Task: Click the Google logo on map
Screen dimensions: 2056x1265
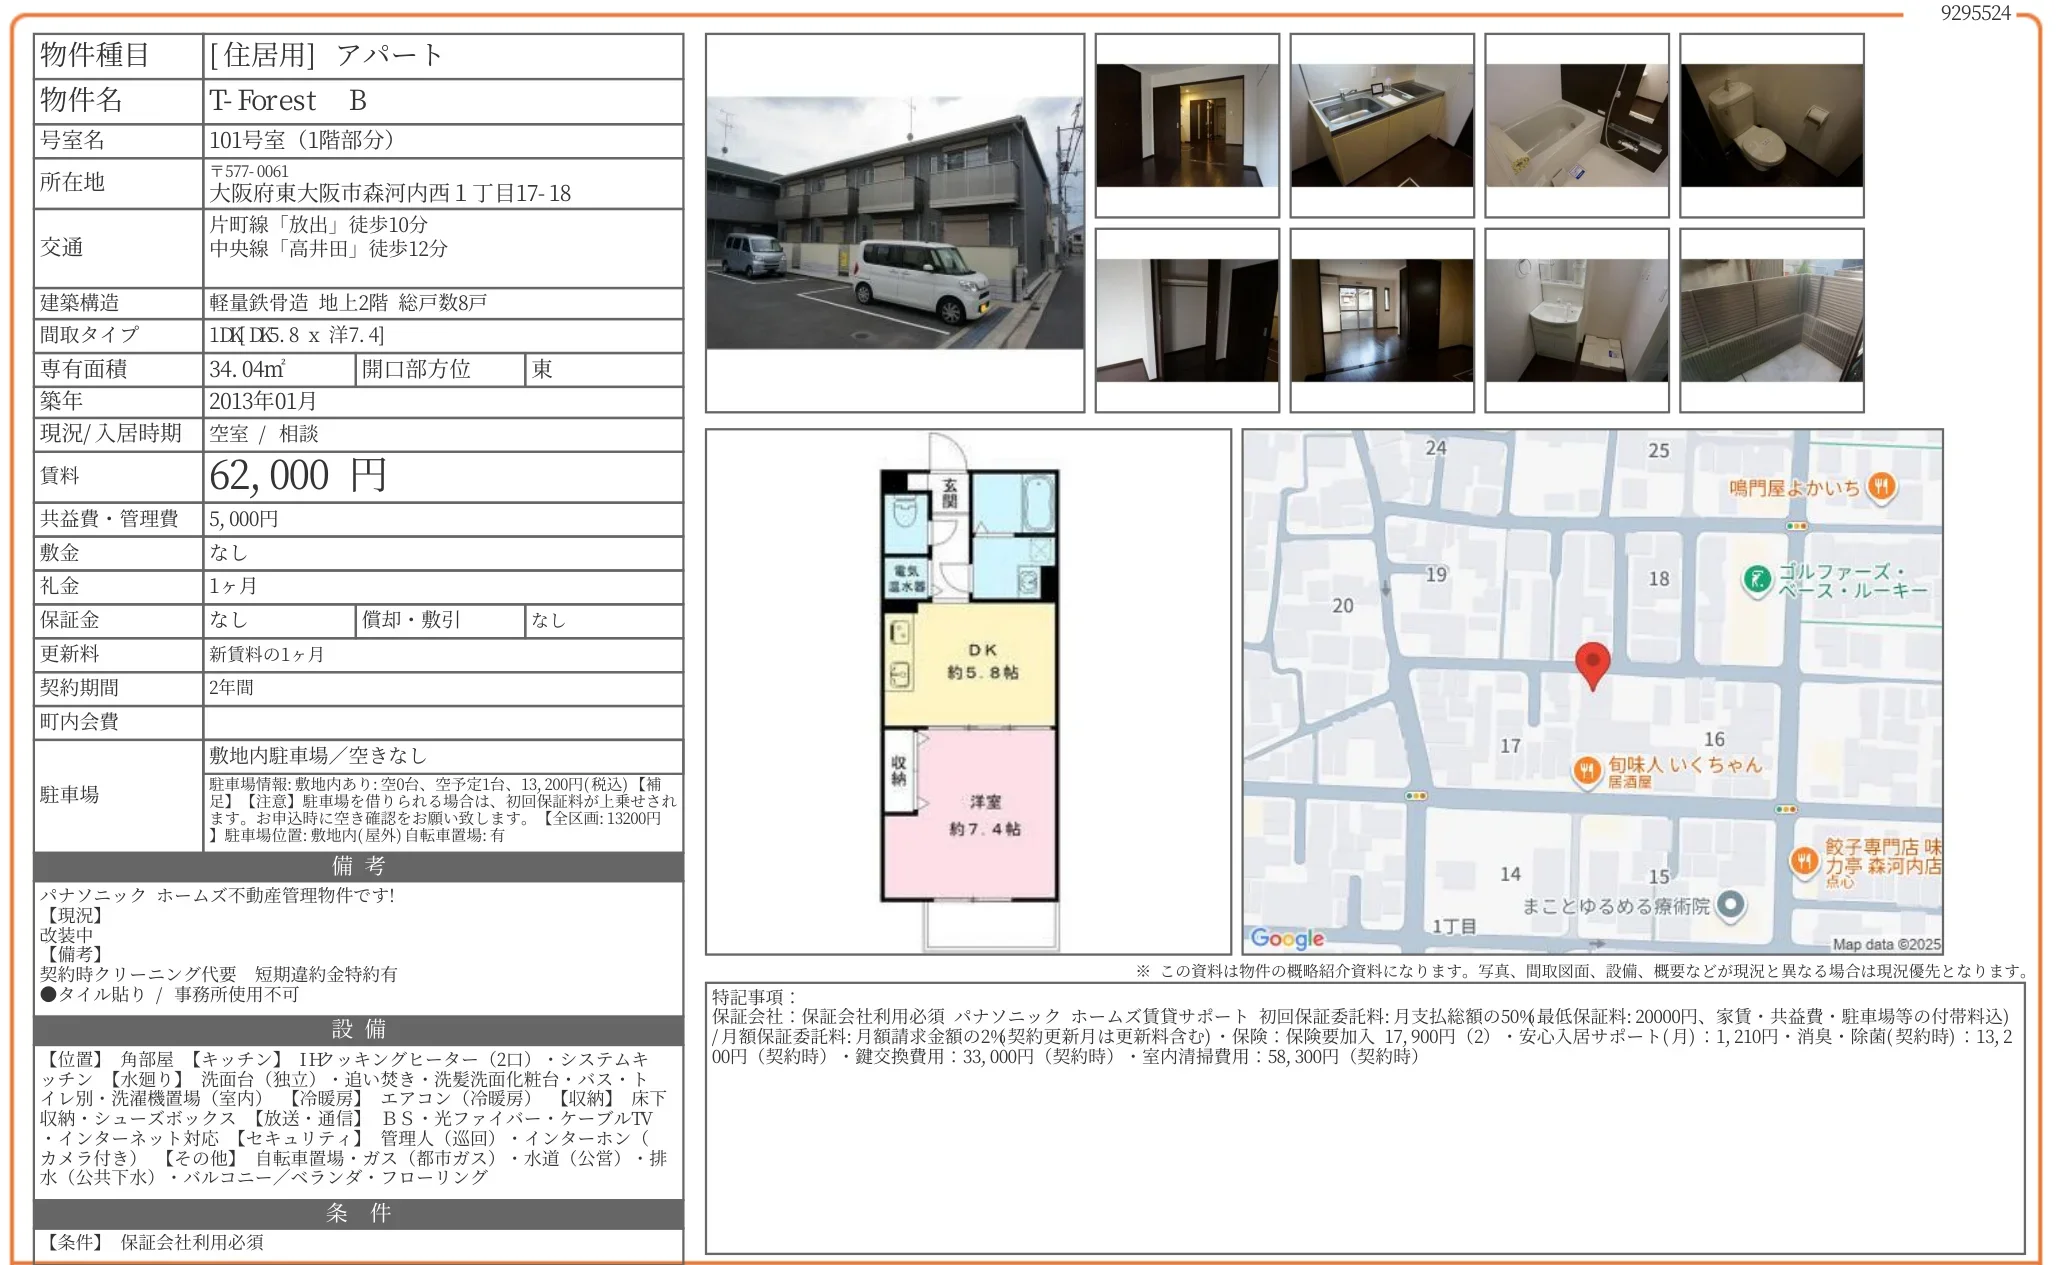Action: pos(1287,938)
